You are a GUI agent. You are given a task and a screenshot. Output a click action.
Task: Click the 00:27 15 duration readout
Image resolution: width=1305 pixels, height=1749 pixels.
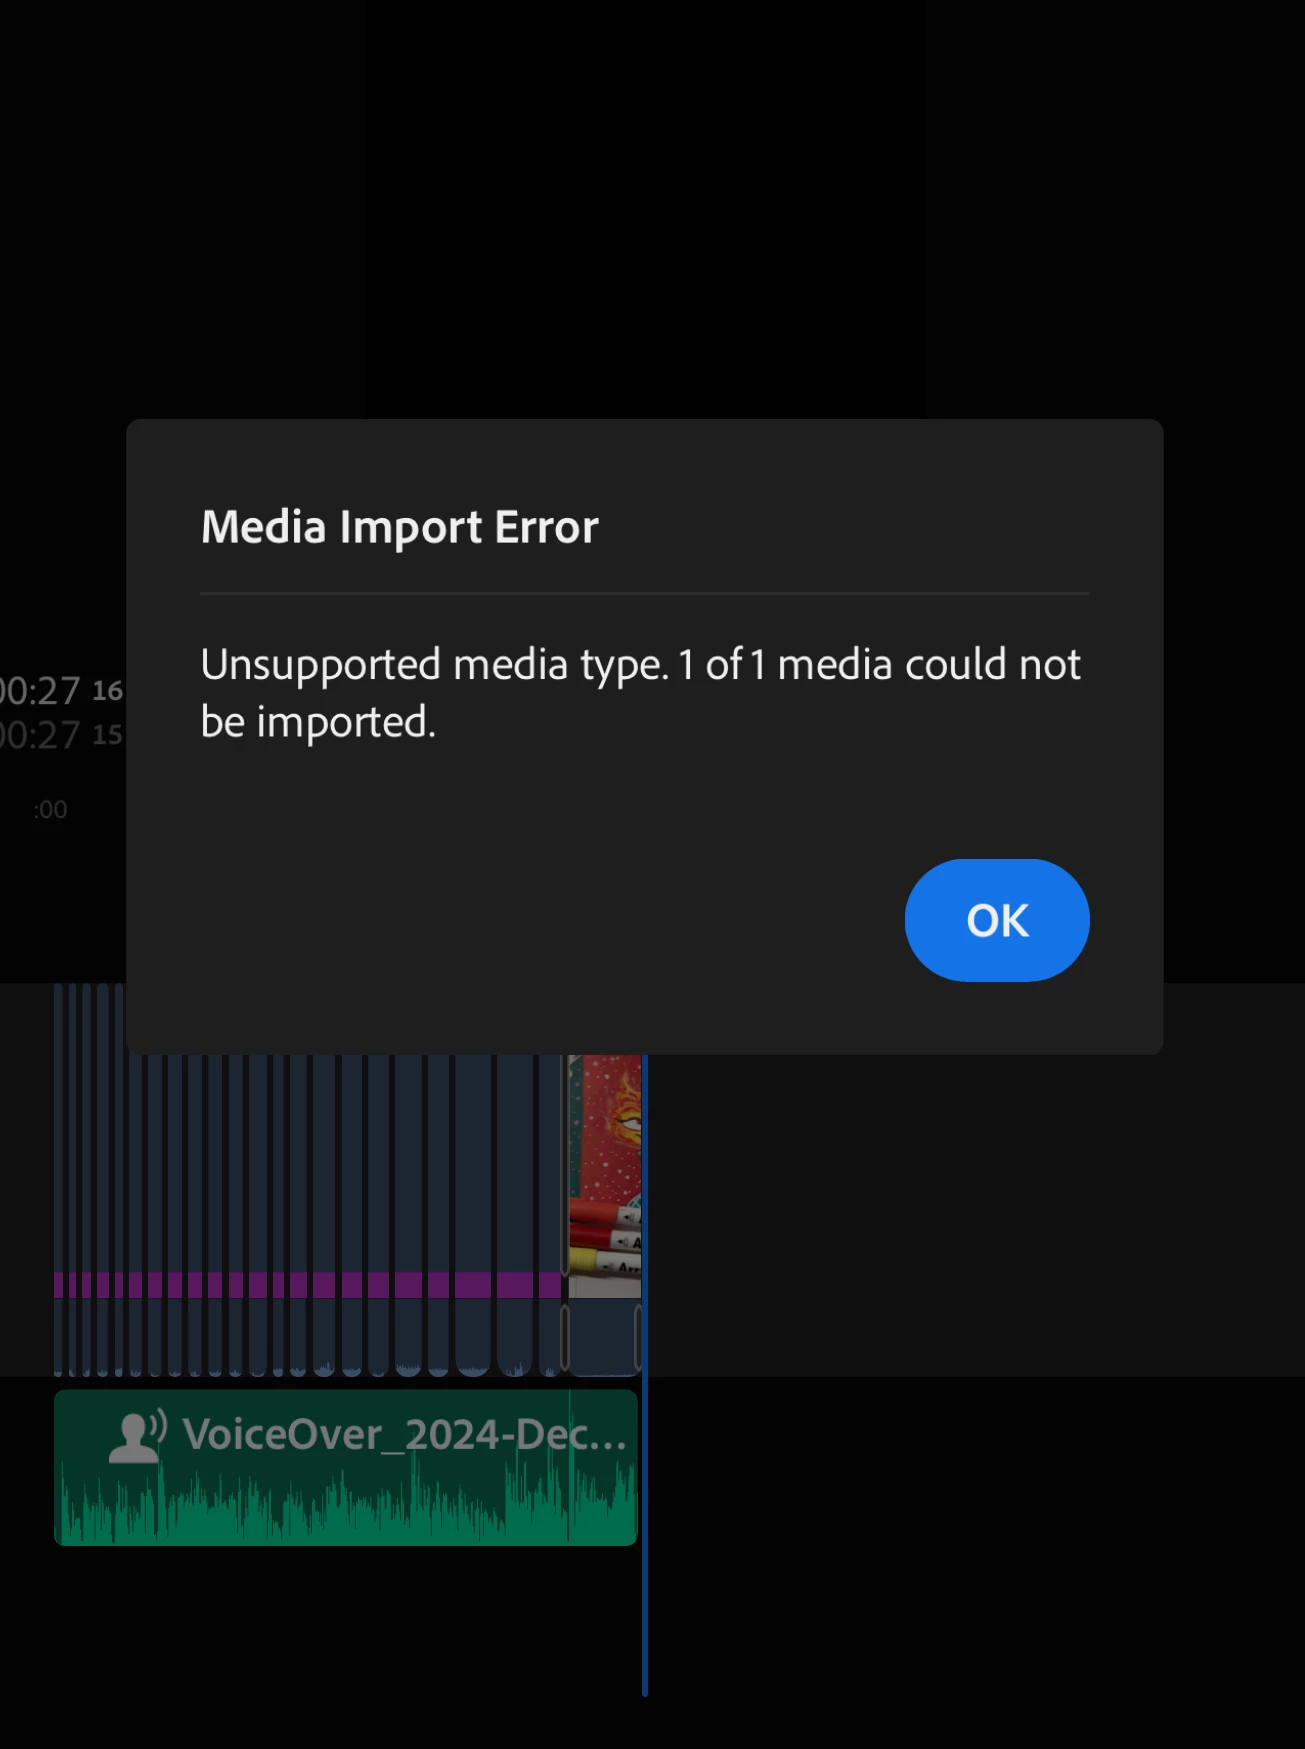point(60,735)
